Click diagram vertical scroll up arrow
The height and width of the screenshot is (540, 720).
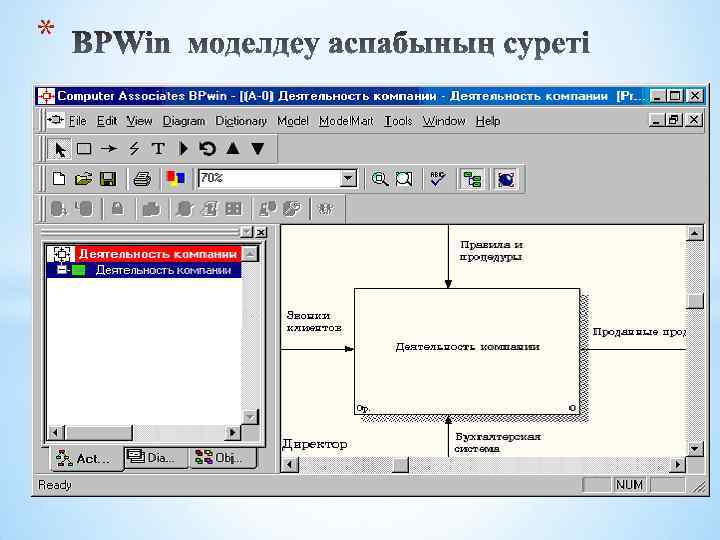695,233
